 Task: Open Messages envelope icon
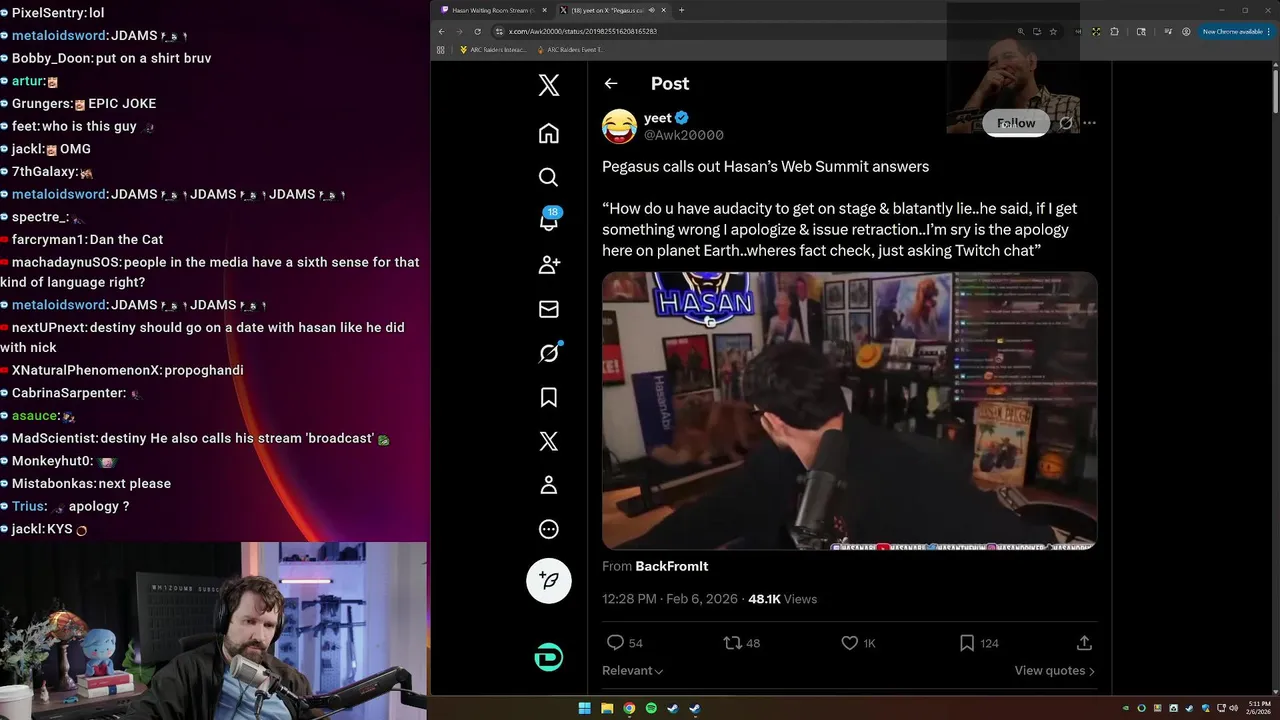[x=549, y=309]
